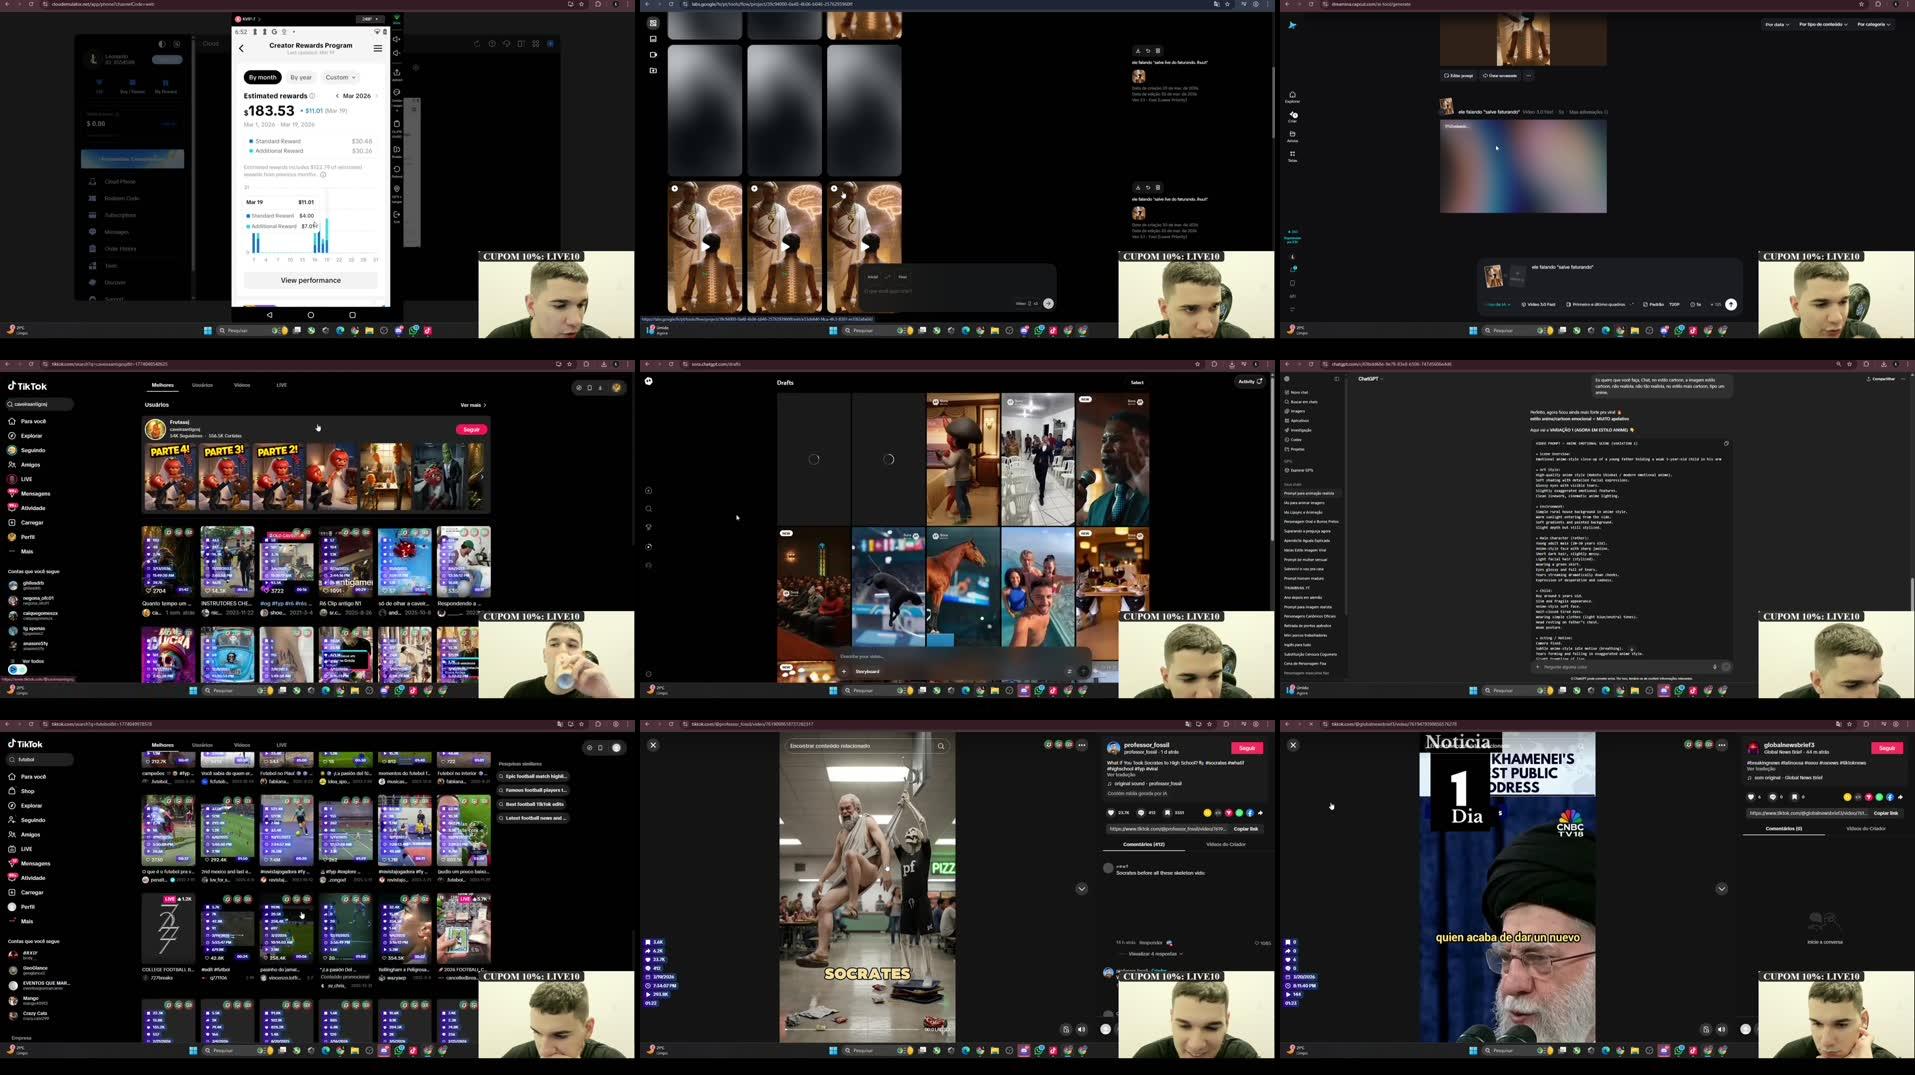Image resolution: width=1915 pixels, height=1075 pixels.
Task: Open the hamburger menu on Creator Rewards screen
Action: (x=377, y=48)
